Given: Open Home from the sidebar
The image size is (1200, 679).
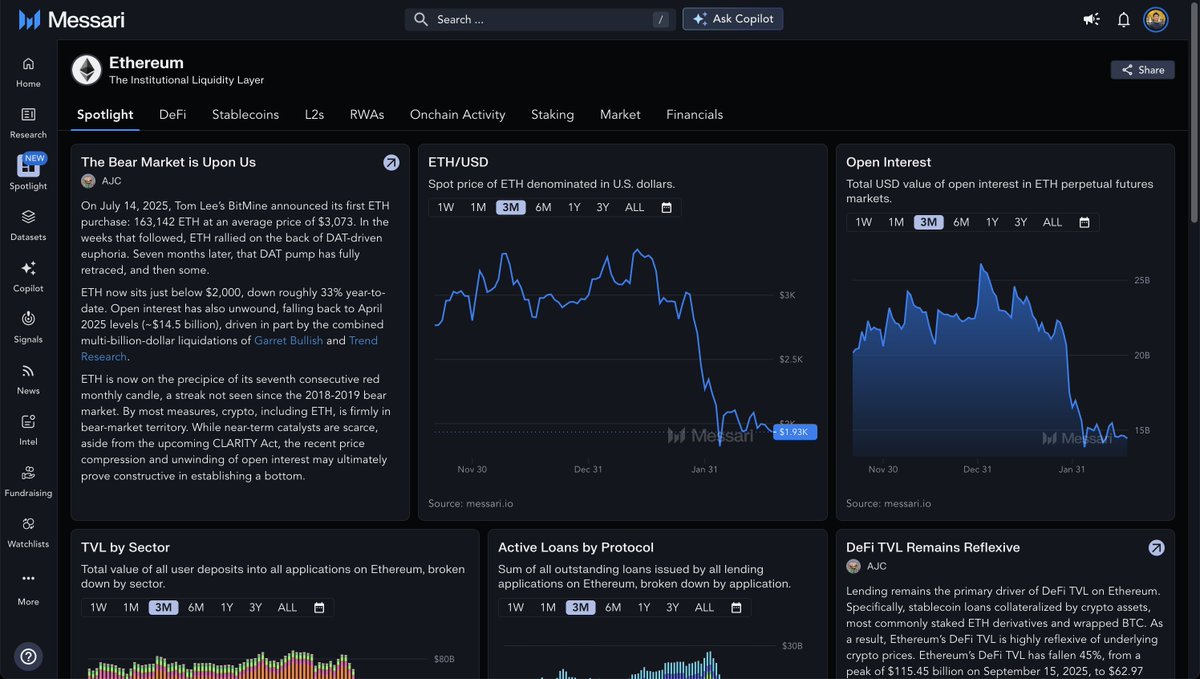Looking at the screenshot, I should [28, 72].
